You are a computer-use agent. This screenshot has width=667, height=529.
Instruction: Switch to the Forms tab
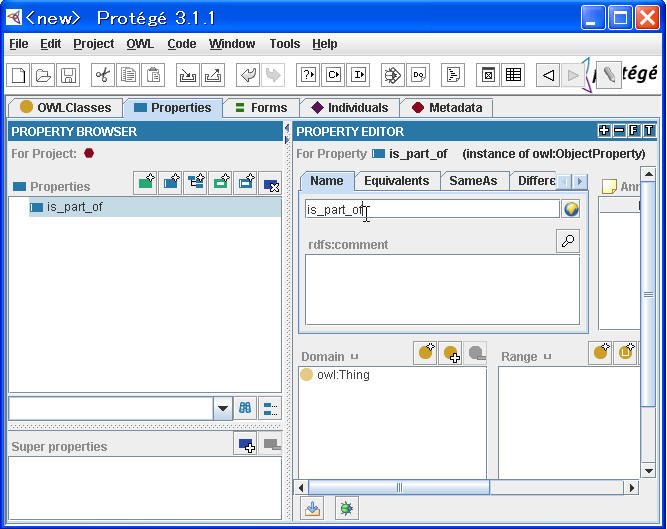pyautogui.click(x=261, y=108)
